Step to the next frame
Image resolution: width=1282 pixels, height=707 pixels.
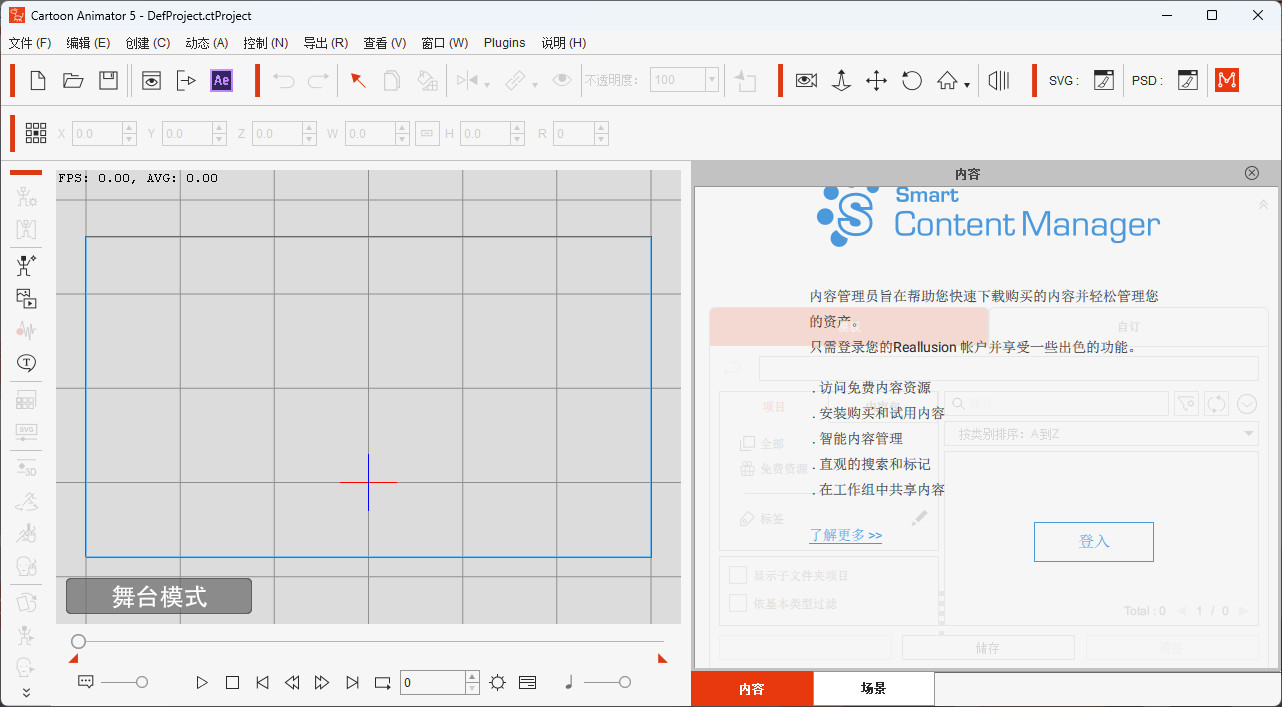tap(322, 682)
